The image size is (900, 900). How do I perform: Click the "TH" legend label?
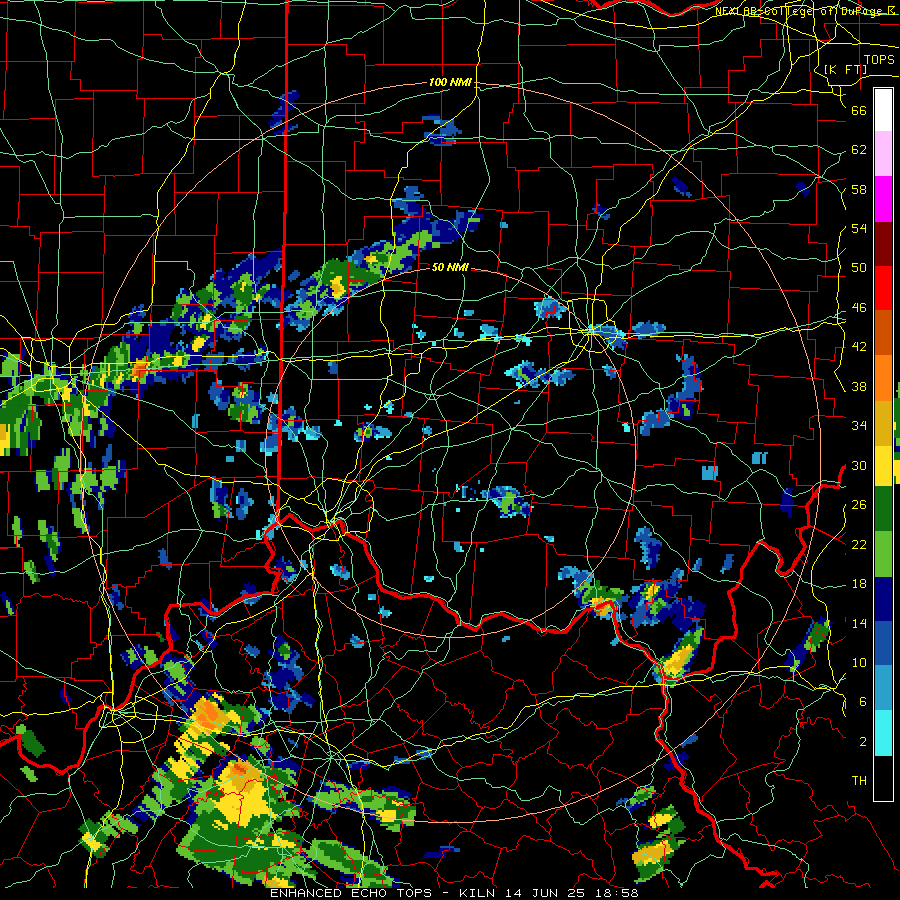(x=859, y=781)
